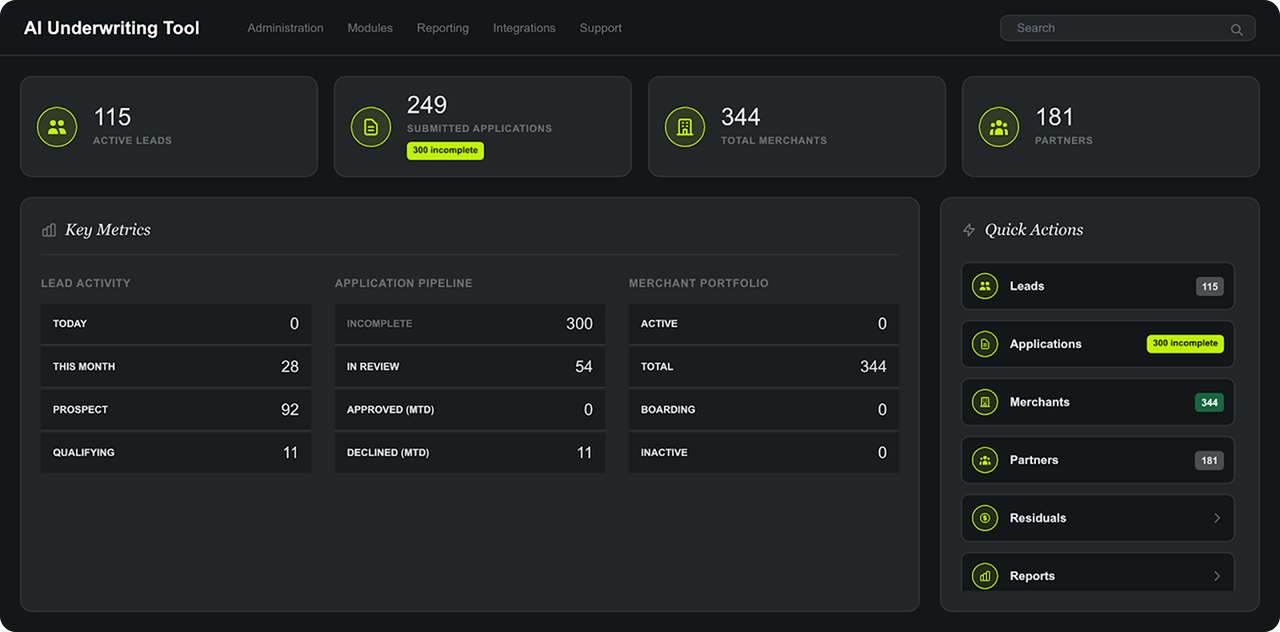Click the PROSPECT row
The height and width of the screenshot is (632, 1280).
(x=176, y=410)
